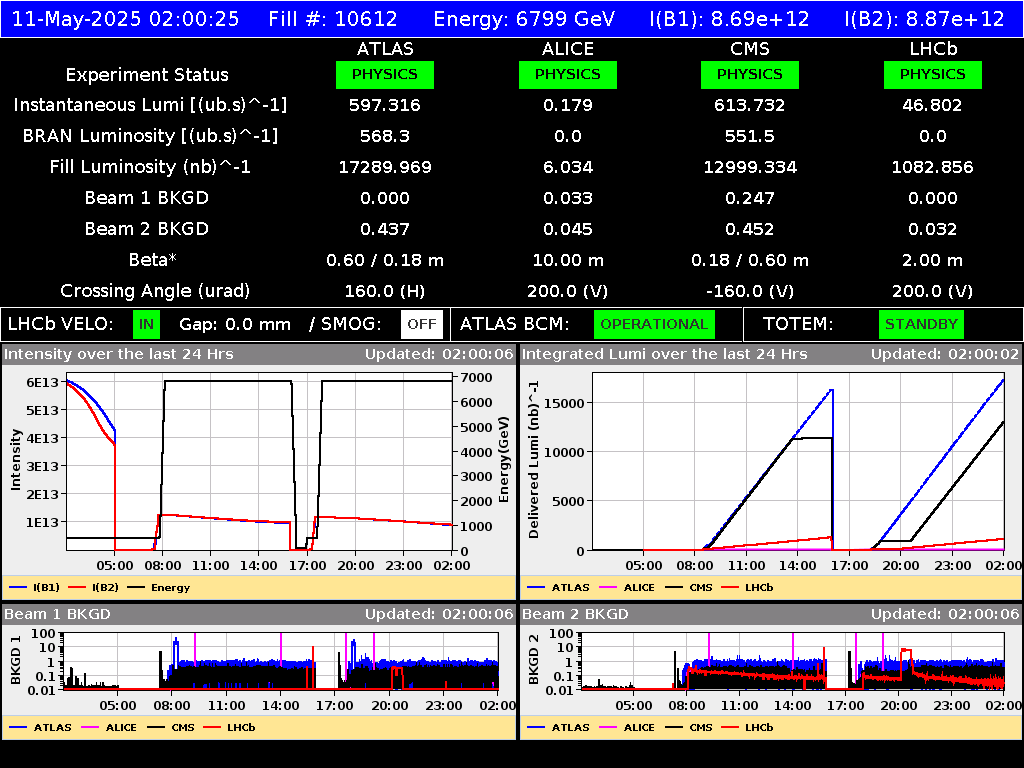Screen dimensions: 1024x768
Task: Click the LHCb PHYSICS status badge
Action: [933, 74]
